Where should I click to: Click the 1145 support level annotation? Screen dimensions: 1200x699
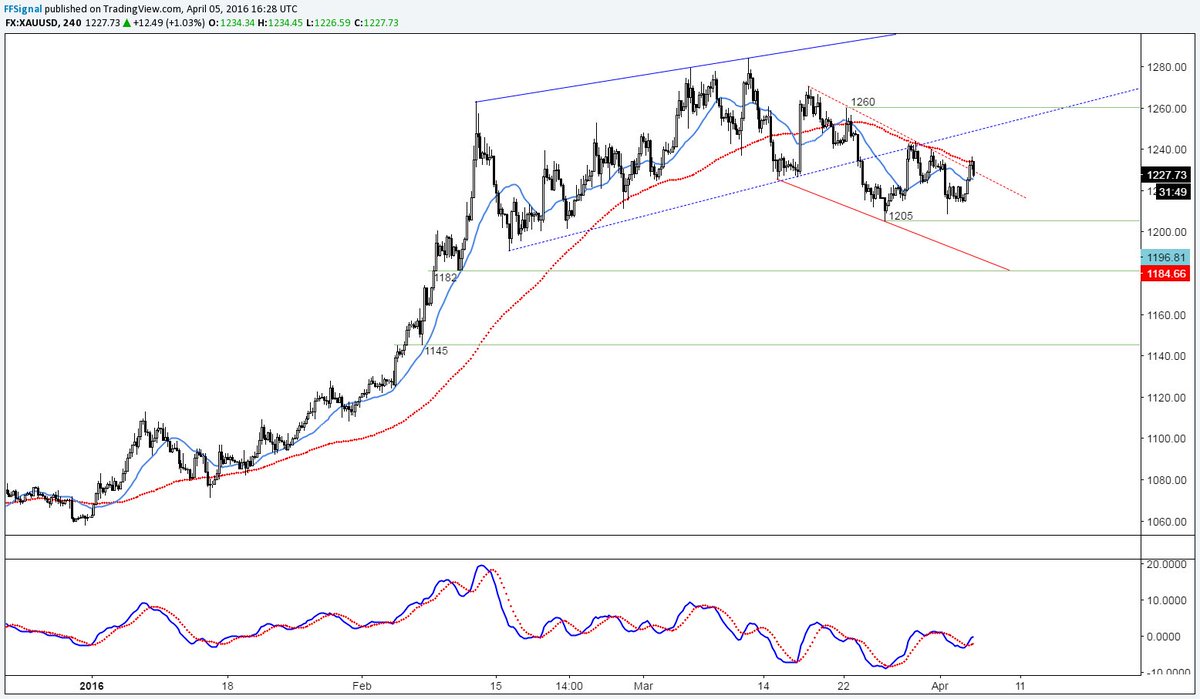[436, 351]
